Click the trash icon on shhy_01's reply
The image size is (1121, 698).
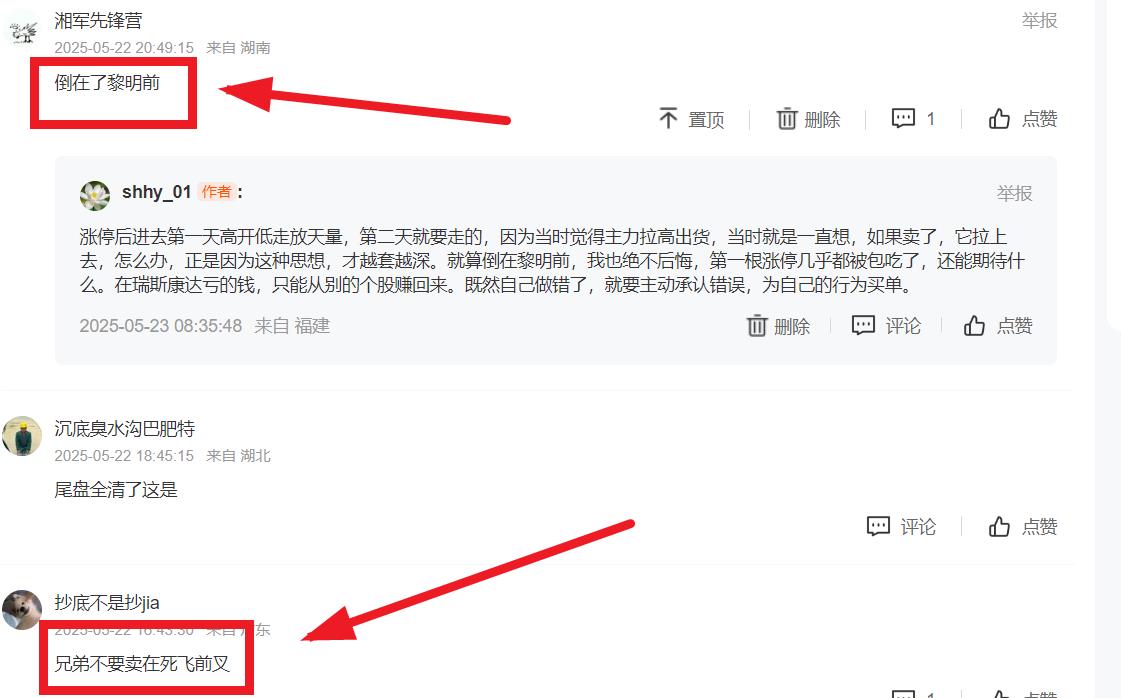pyautogui.click(x=757, y=325)
